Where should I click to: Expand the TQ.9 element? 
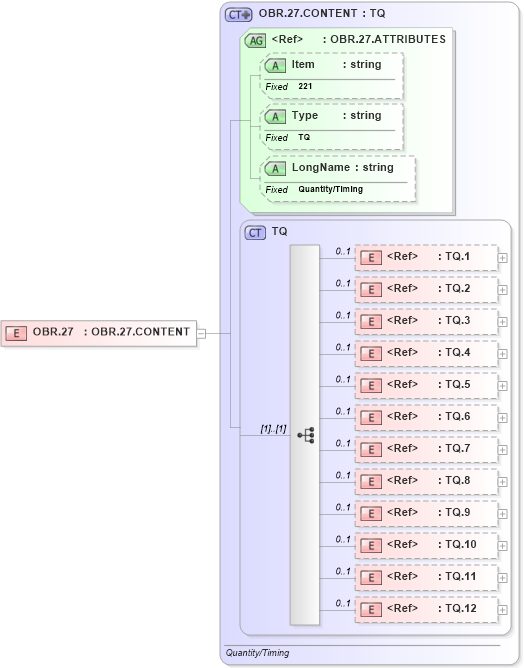coord(503,514)
